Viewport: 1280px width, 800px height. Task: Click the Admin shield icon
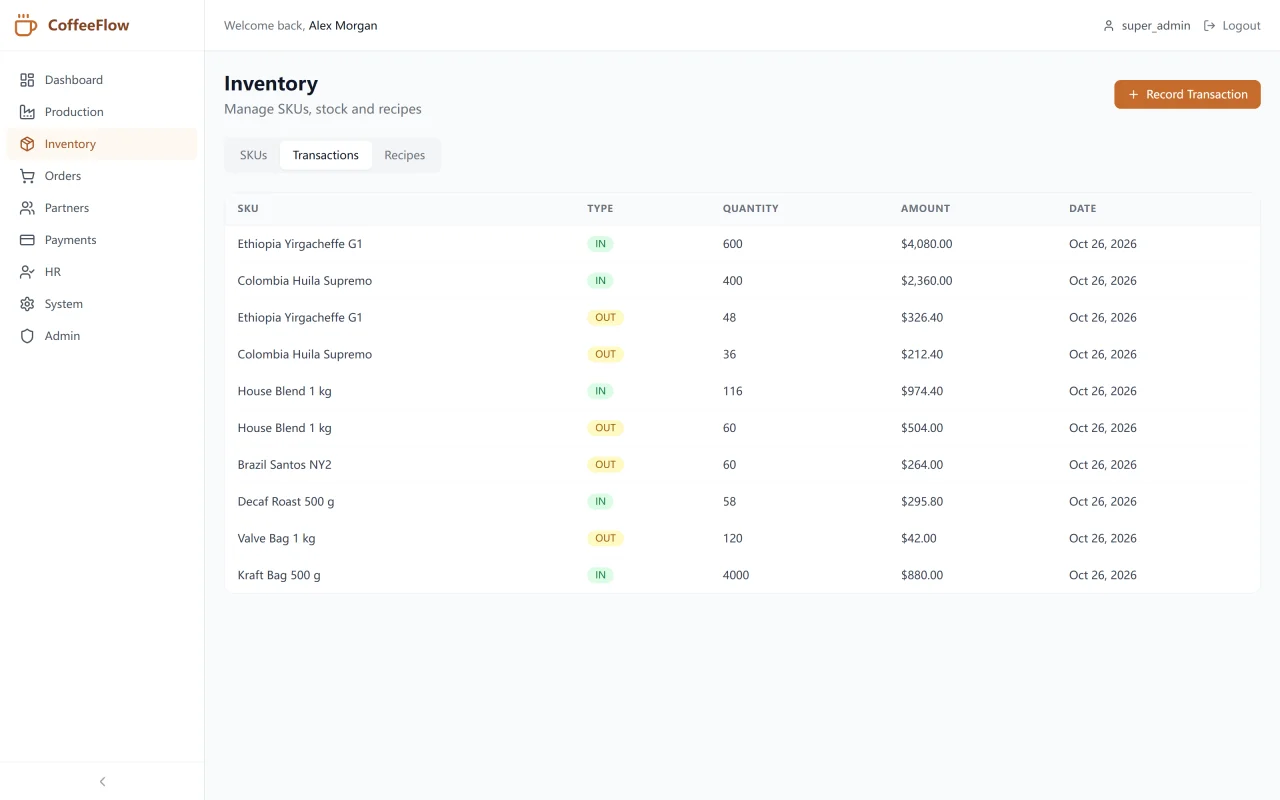coord(27,336)
